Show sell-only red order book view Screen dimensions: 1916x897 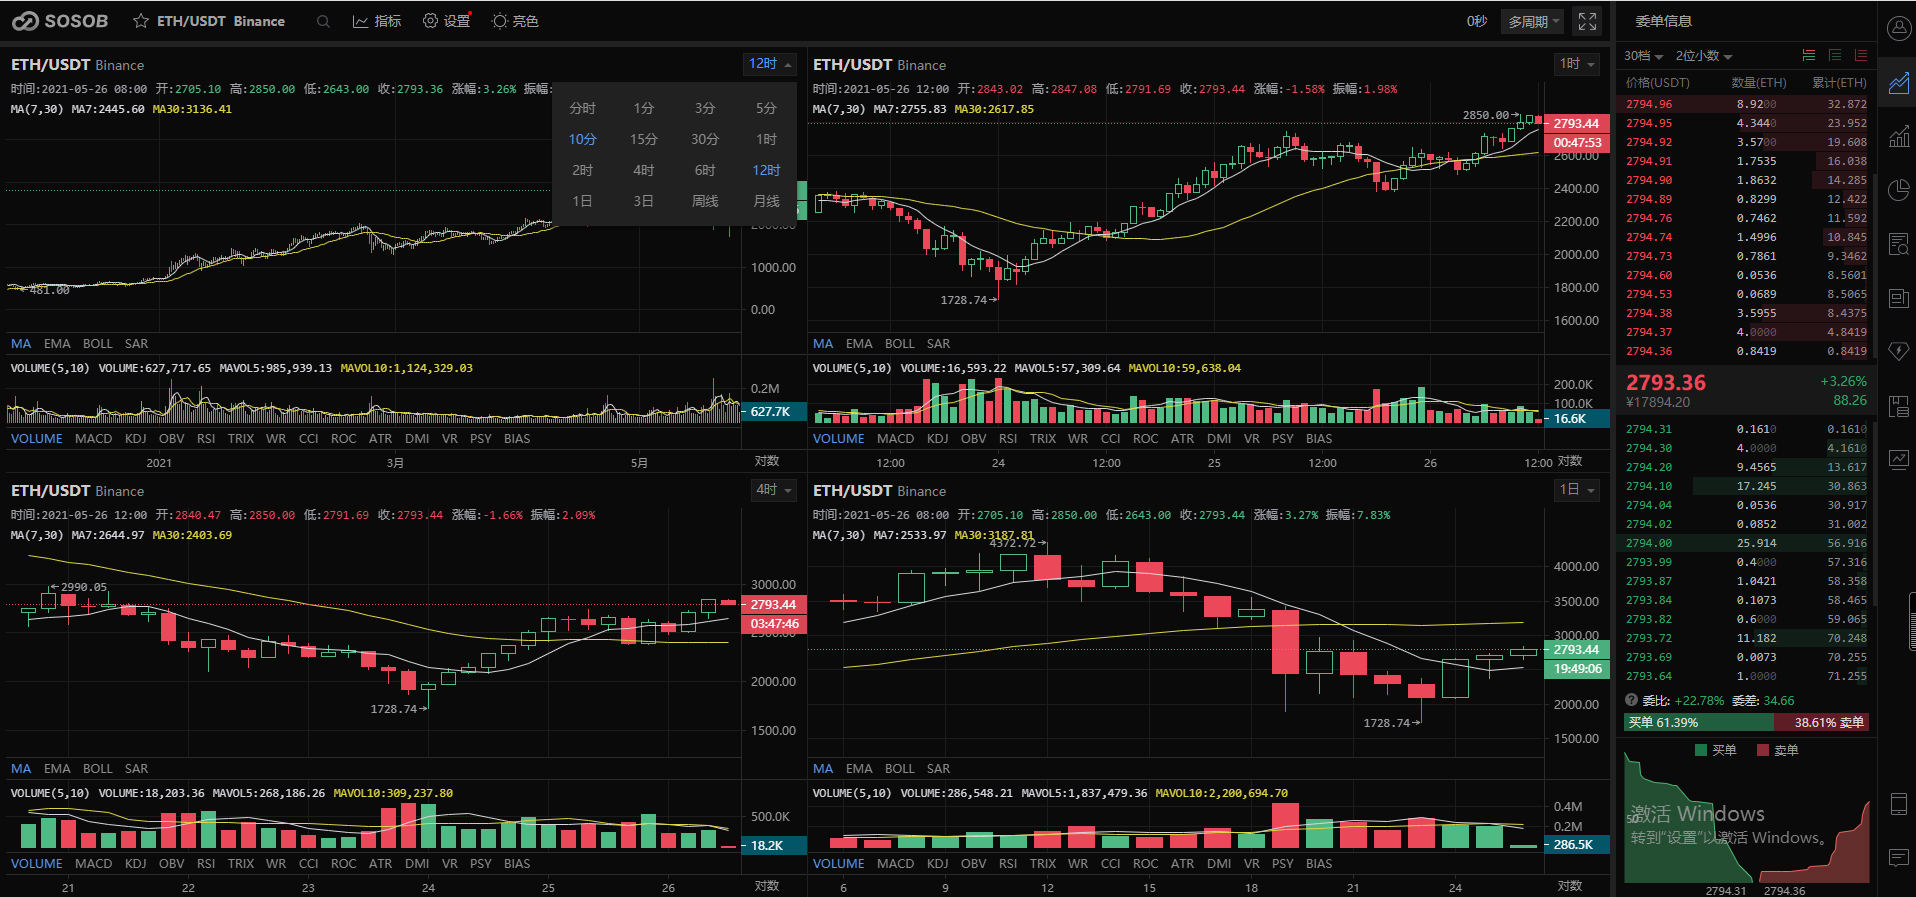pyautogui.click(x=1861, y=55)
